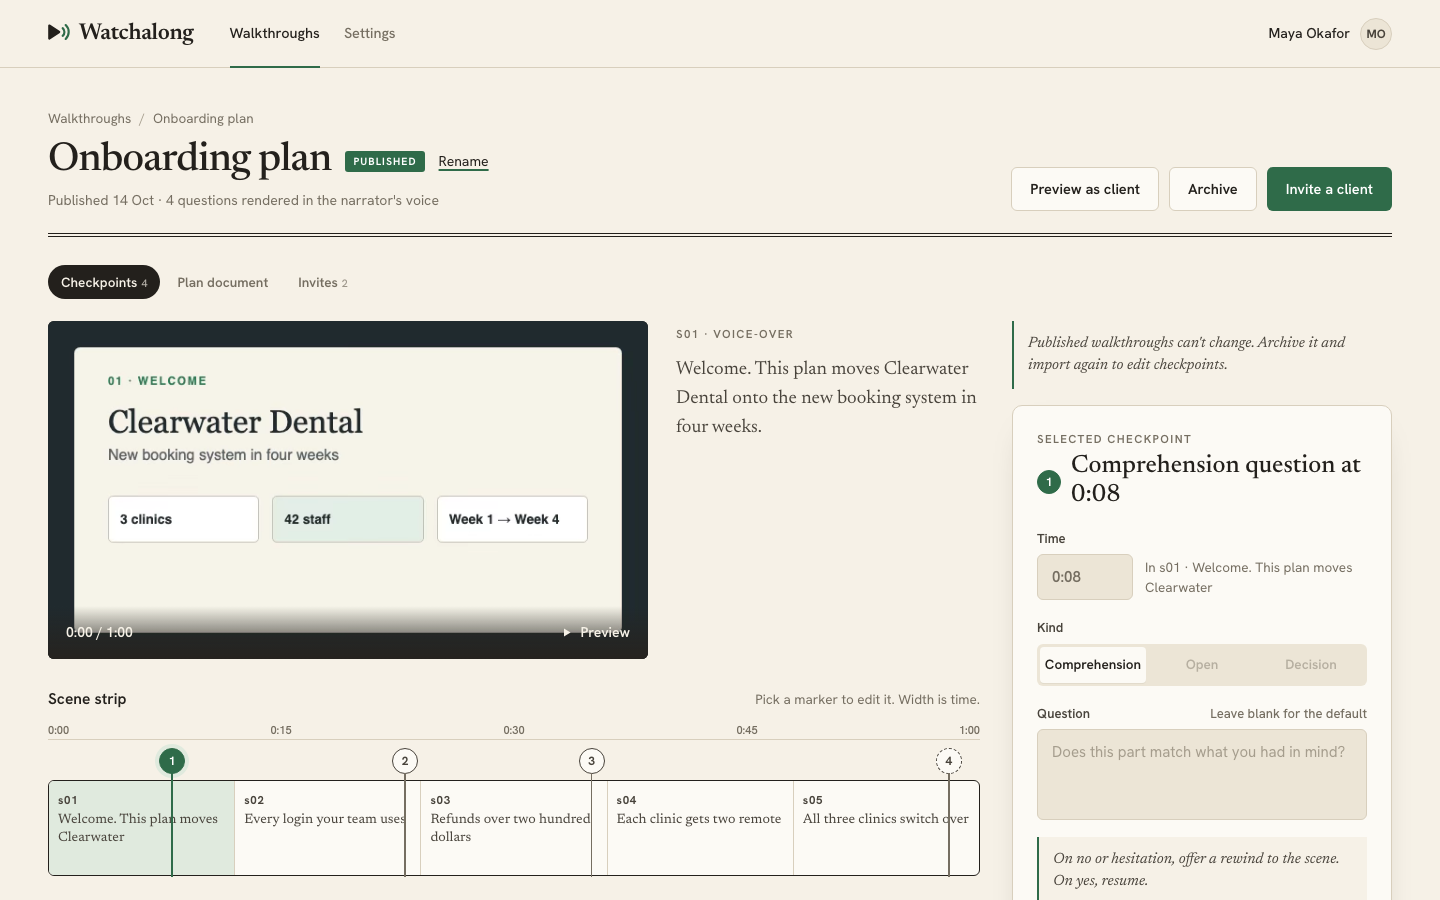Click the Invite a client button
Image resolution: width=1440 pixels, height=900 pixels.
1329,189
